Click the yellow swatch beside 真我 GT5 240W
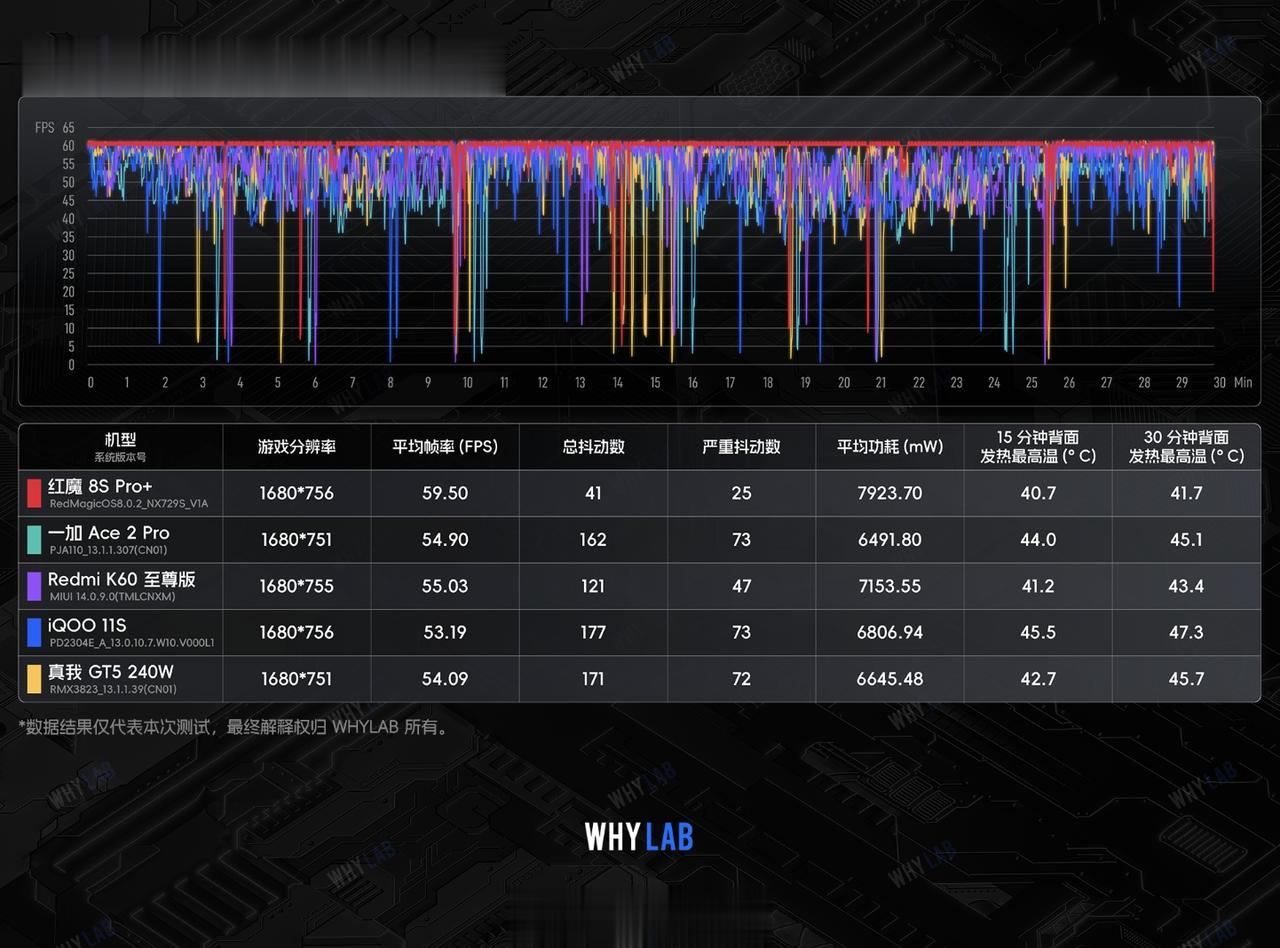This screenshot has height=948, width=1280. 34,679
